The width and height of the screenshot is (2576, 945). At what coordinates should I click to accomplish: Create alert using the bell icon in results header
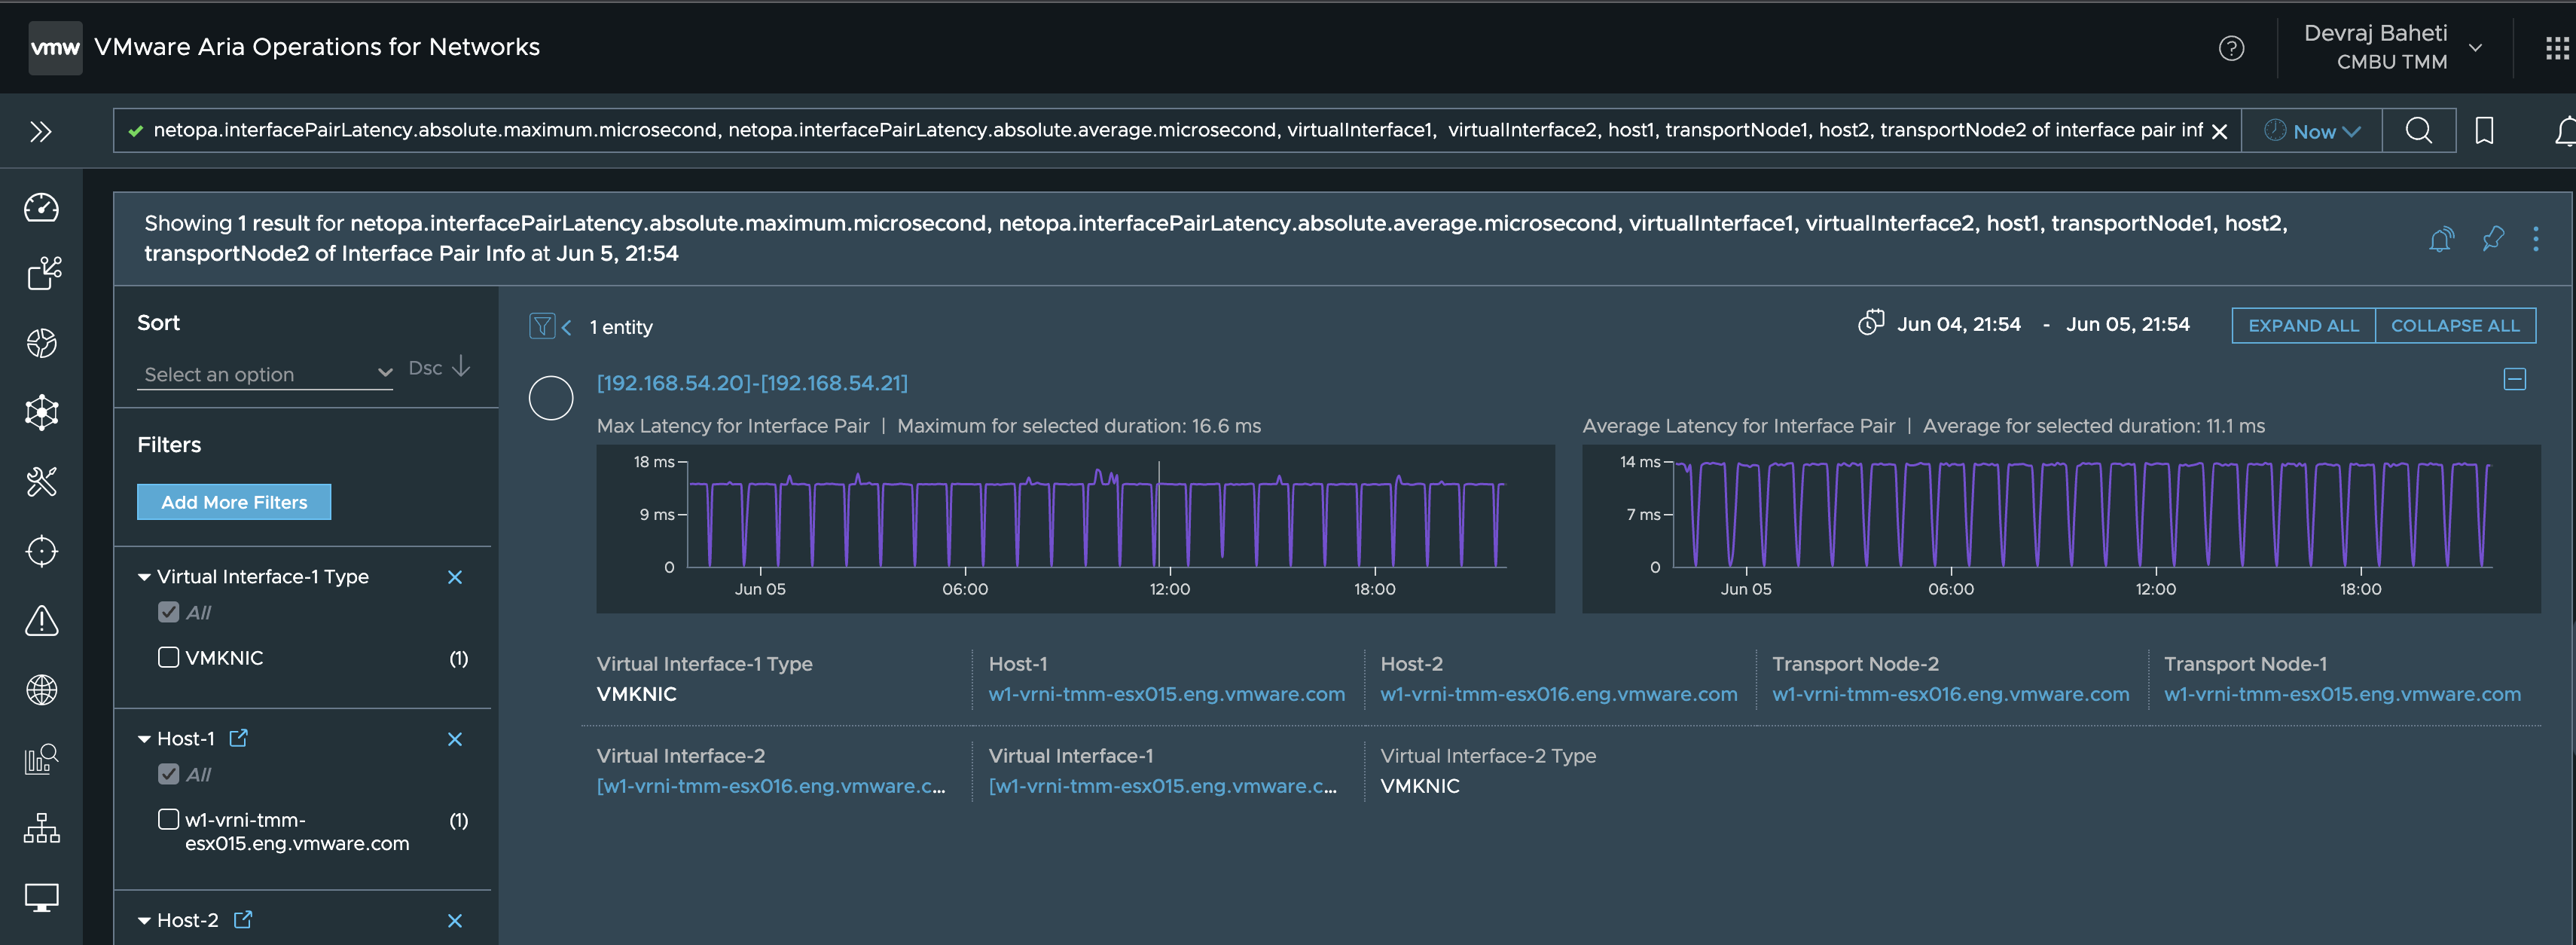tap(2441, 239)
